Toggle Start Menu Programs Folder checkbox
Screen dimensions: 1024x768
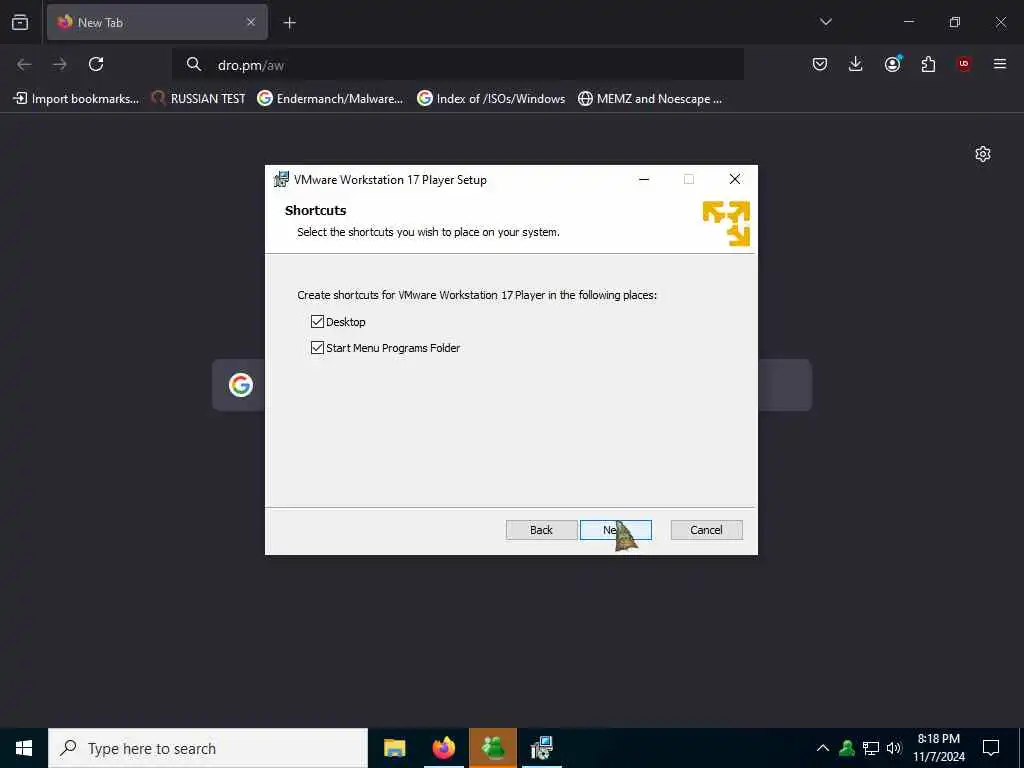(317, 347)
